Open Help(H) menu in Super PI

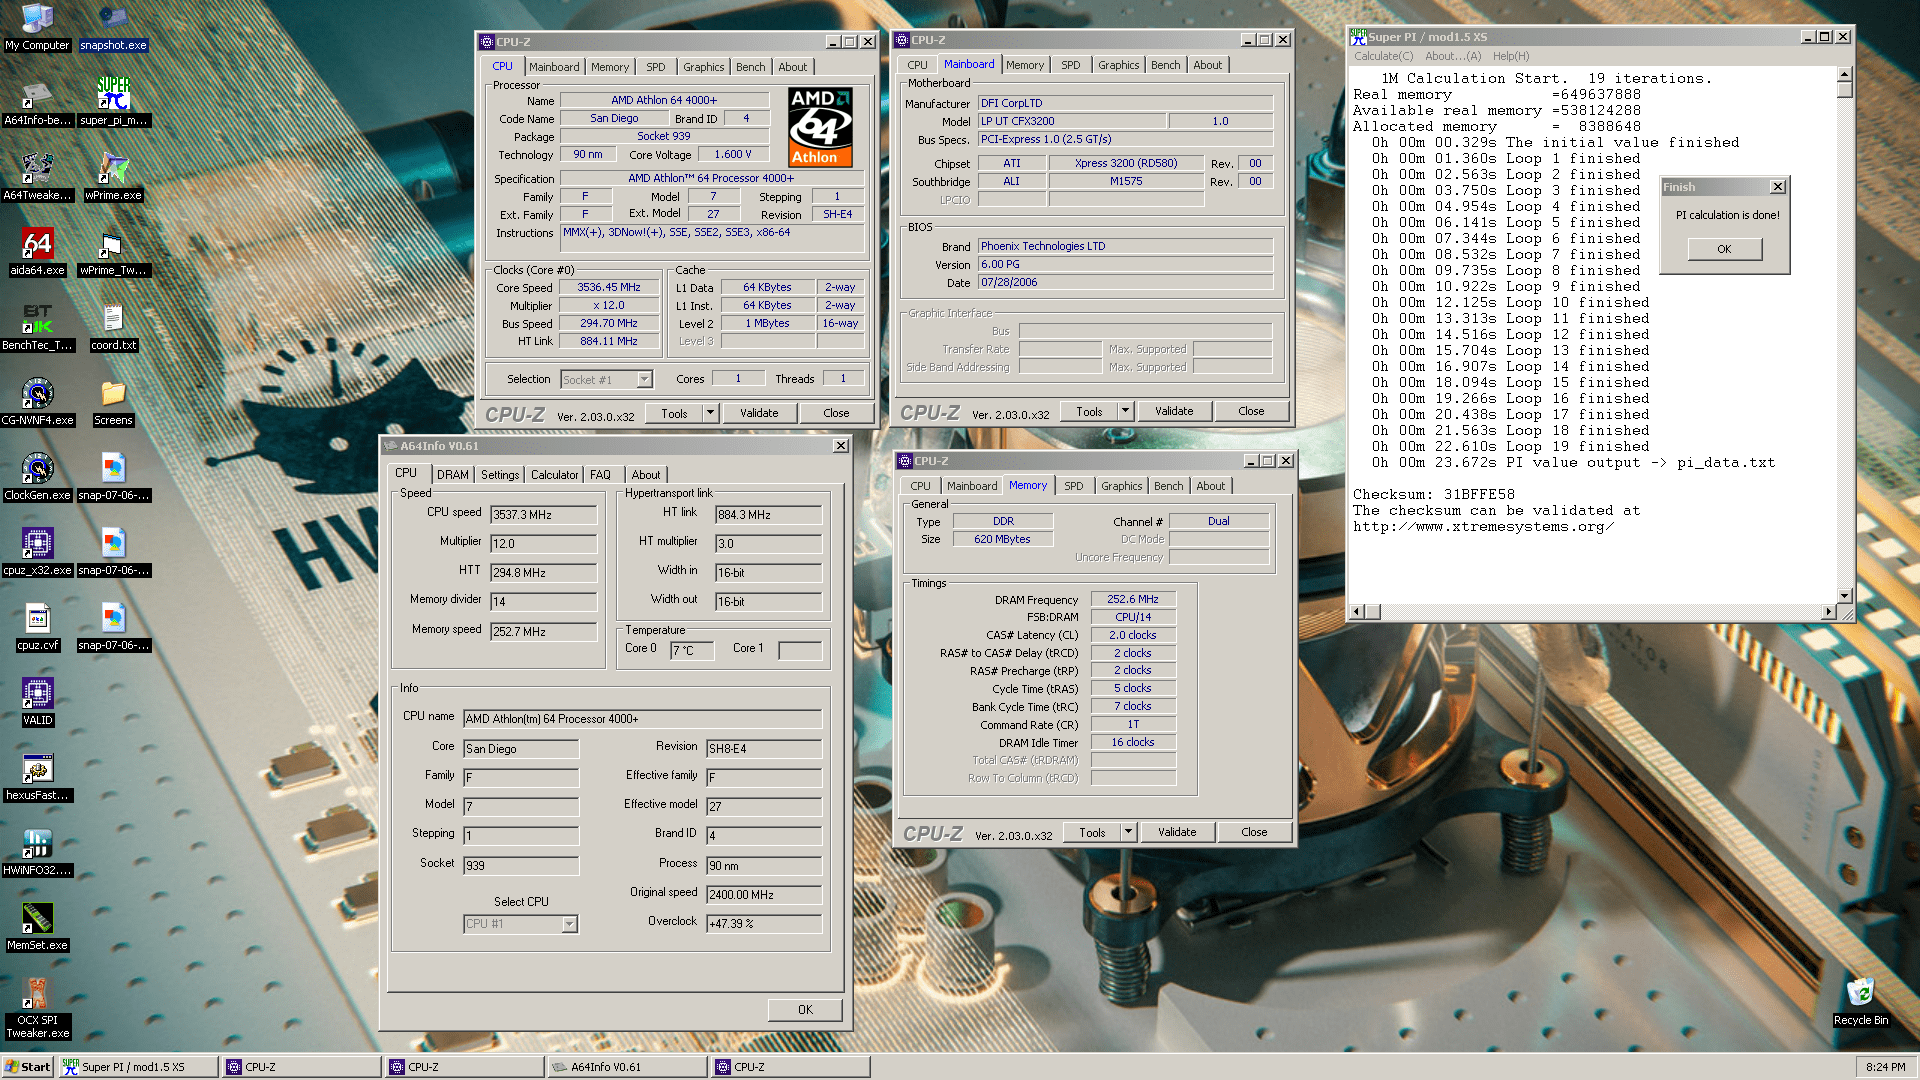click(x=1511, y=56)
